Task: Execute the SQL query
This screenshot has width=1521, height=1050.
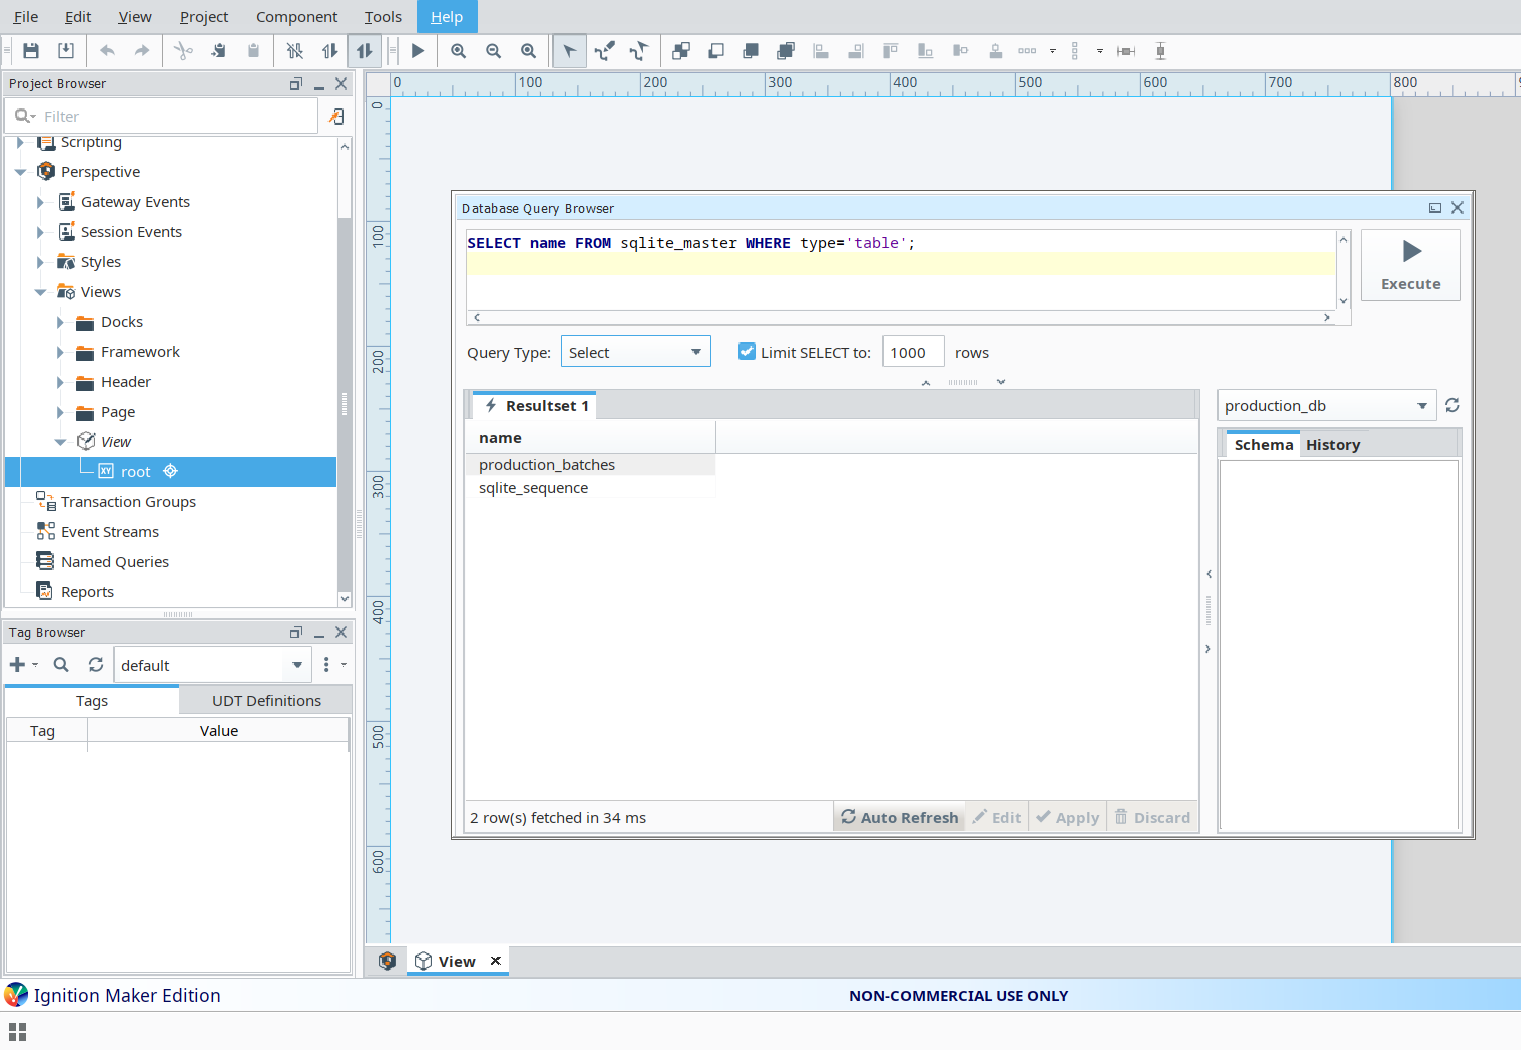Action: pyautogui.click(x=1411, y=265)
